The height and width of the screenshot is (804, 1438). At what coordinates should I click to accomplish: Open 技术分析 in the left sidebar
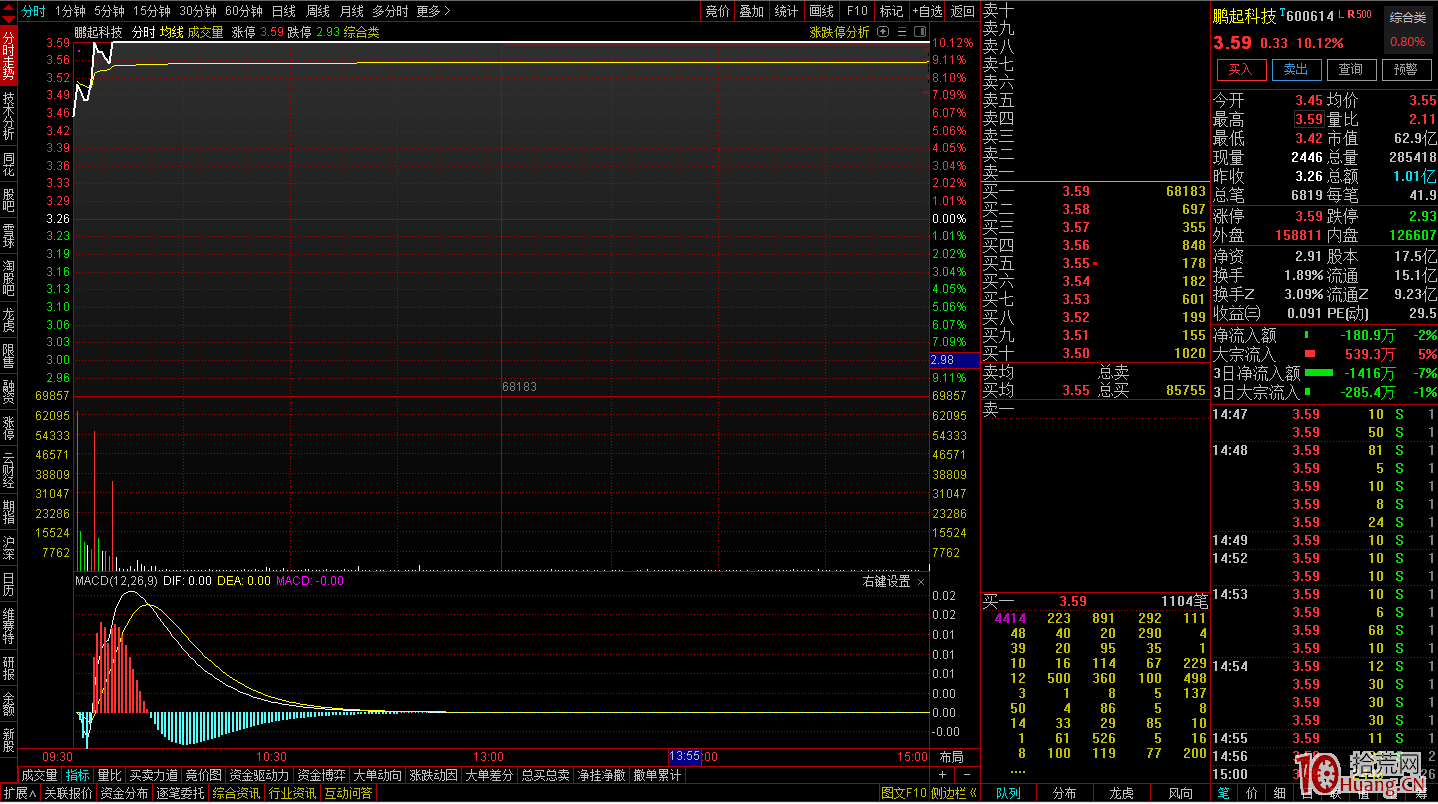click(x=8, y=116)
